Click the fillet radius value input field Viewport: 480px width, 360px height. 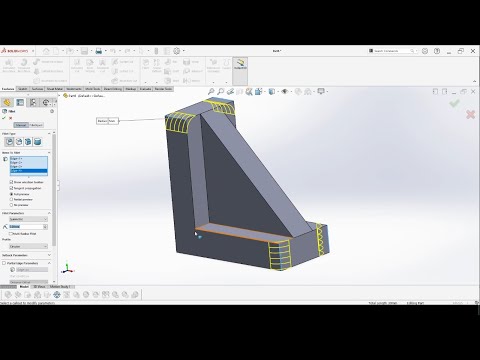[x=26, y=227]
